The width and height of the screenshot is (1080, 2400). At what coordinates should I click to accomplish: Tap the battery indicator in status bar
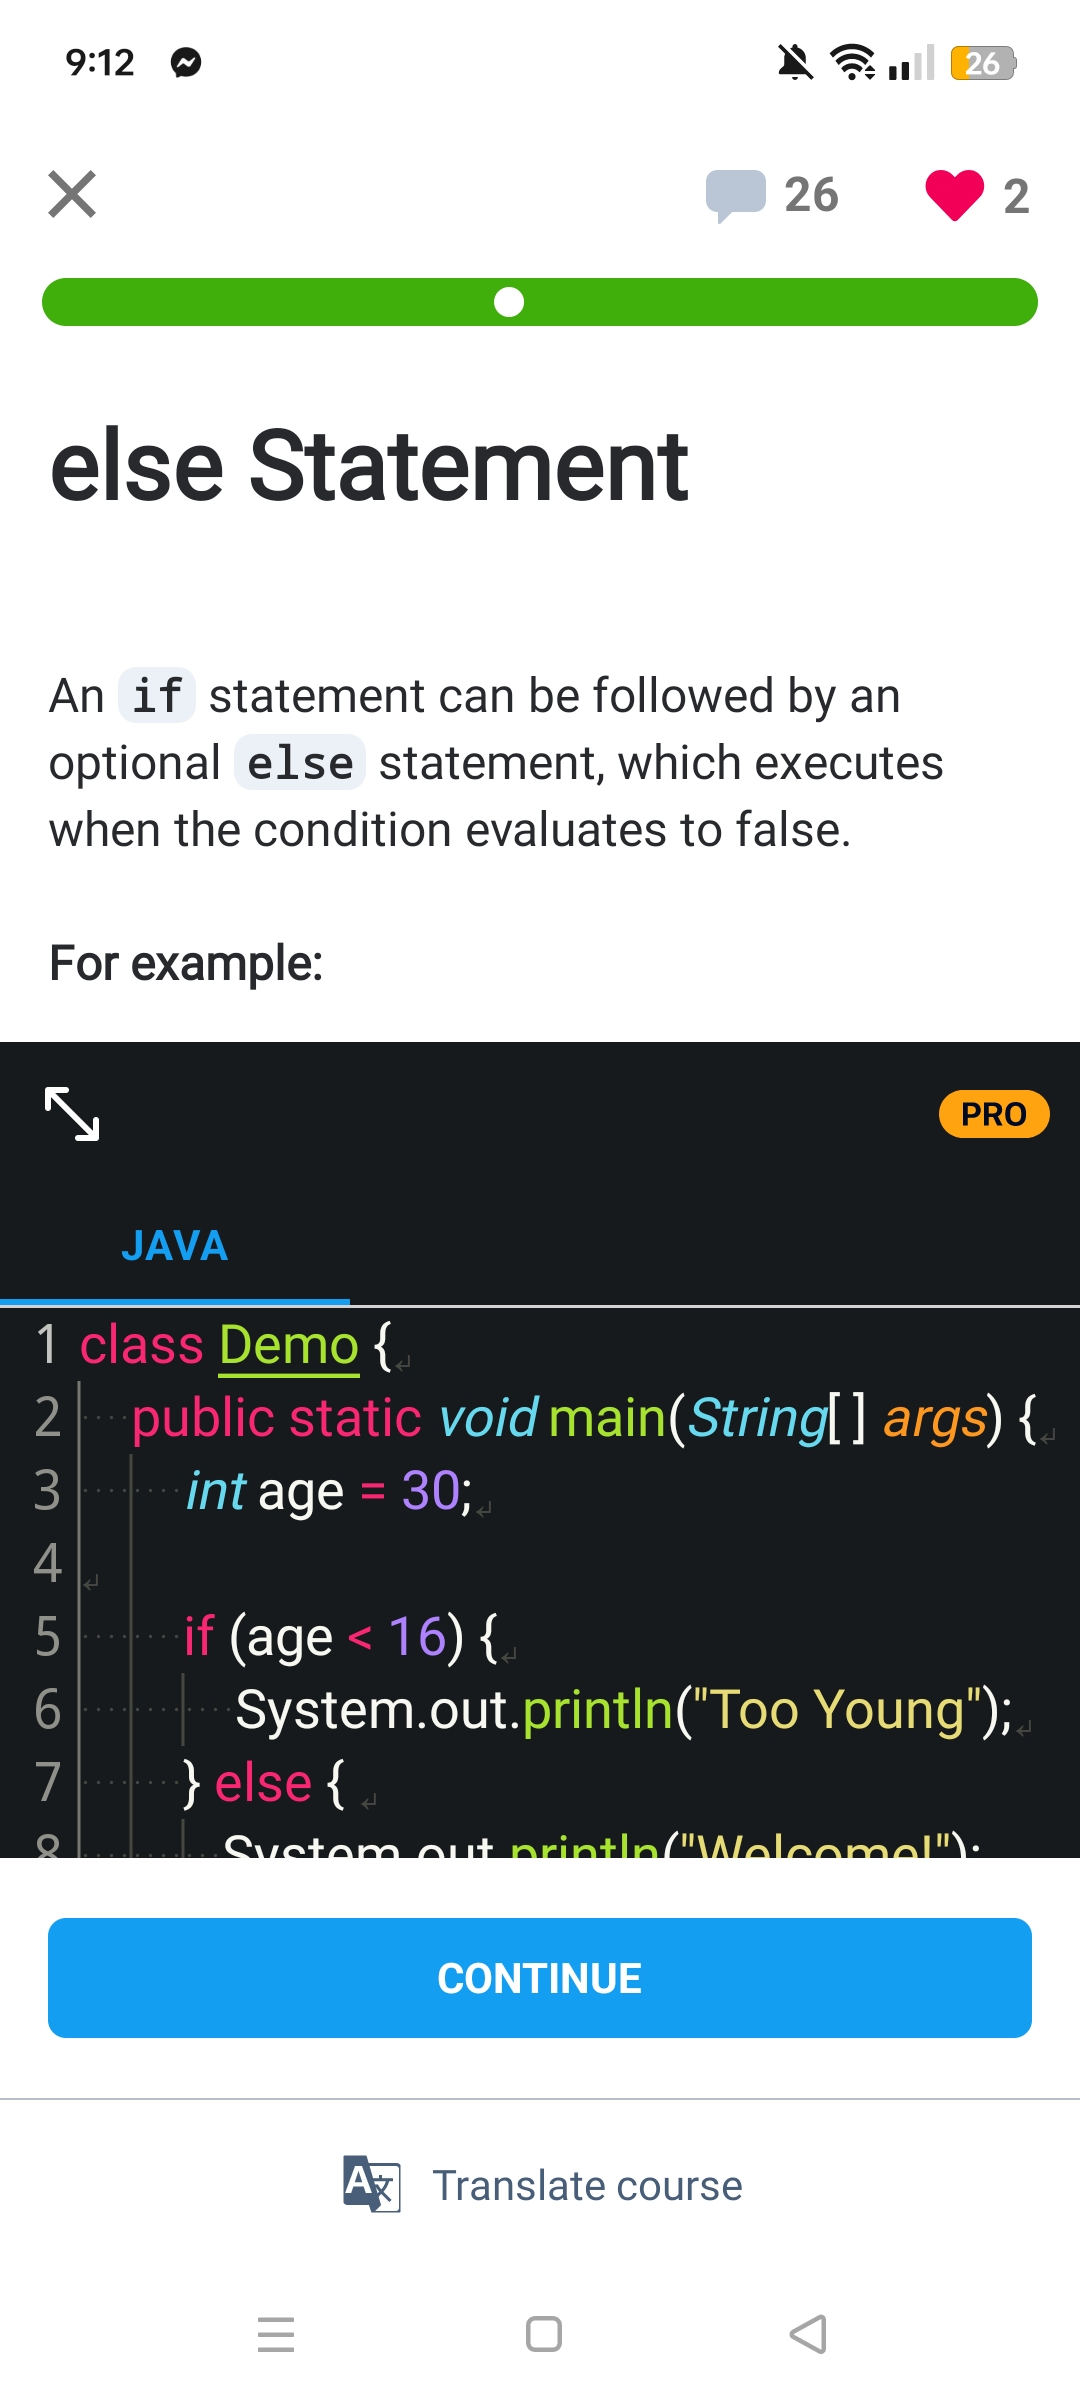983,63
